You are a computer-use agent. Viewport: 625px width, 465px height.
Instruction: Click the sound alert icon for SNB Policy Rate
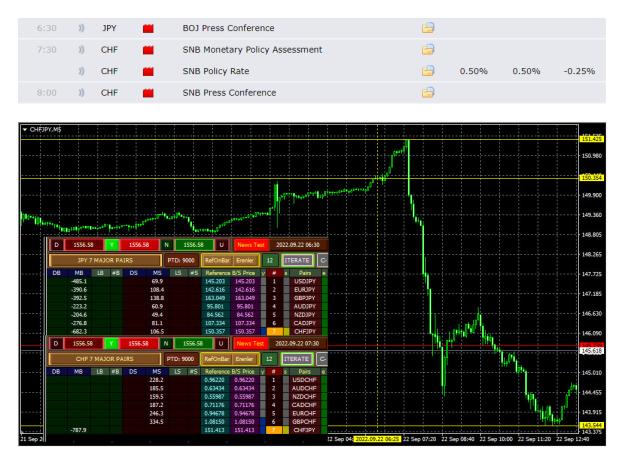81,71
